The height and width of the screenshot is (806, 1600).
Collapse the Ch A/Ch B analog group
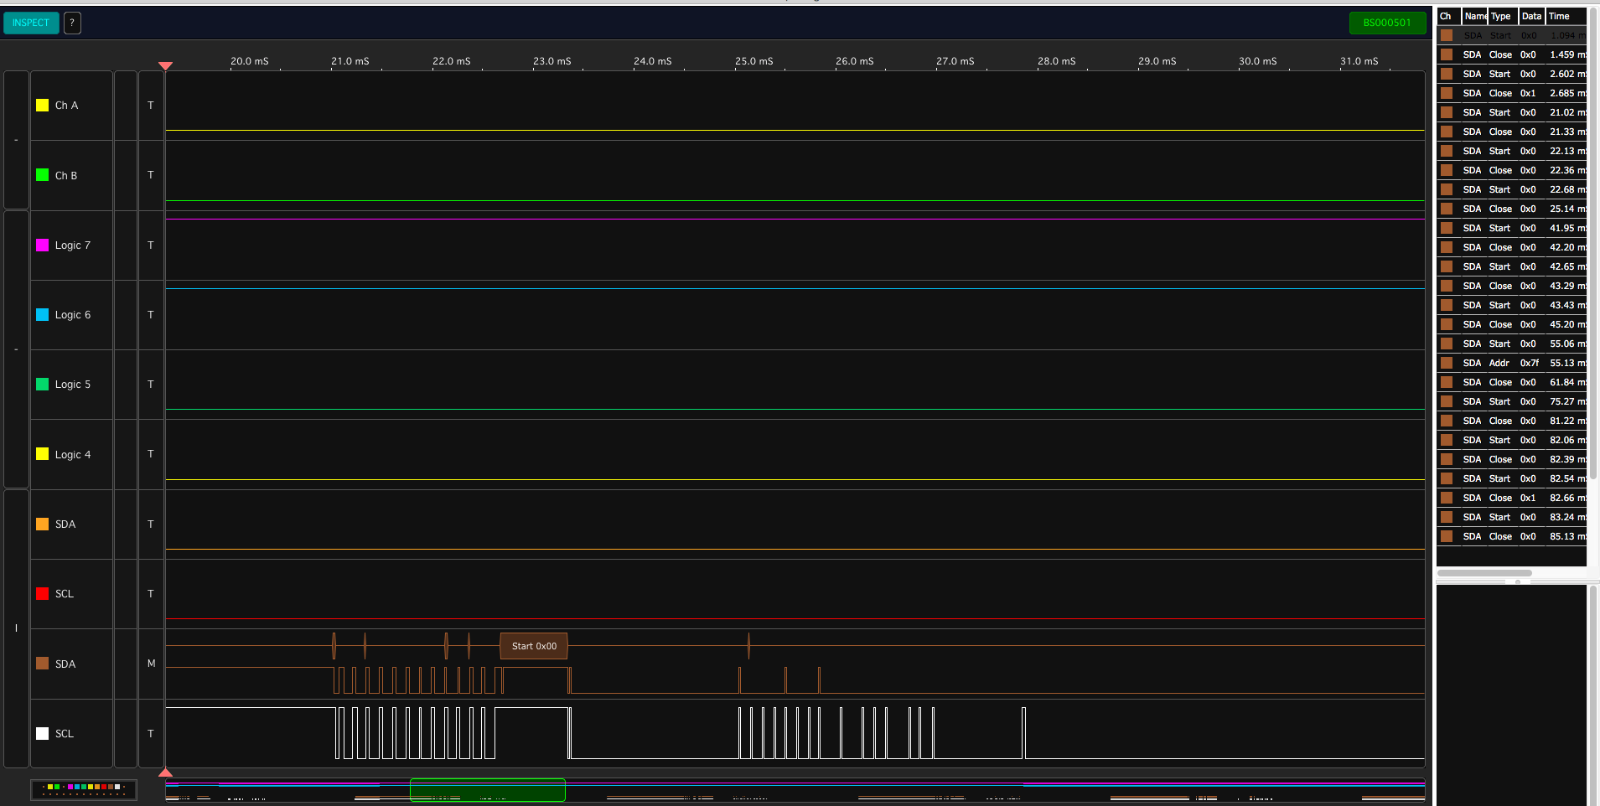coord(16,140)
